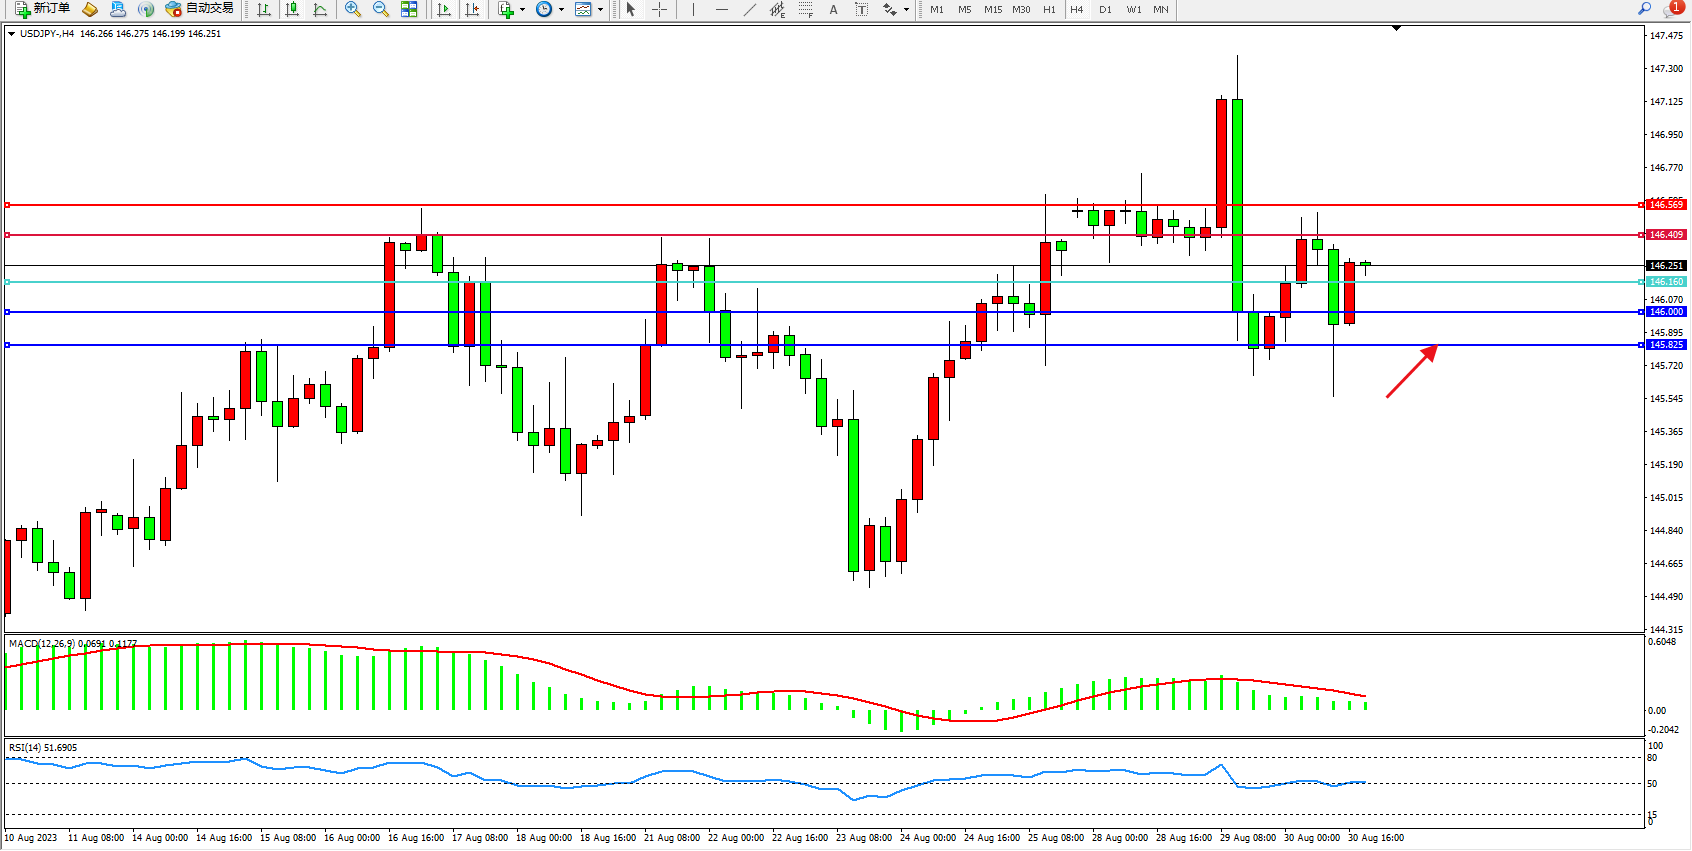Open the search magnifier icon
Screen dimensions: 1692x851
pyautogui.click(x=1644, y=9)
